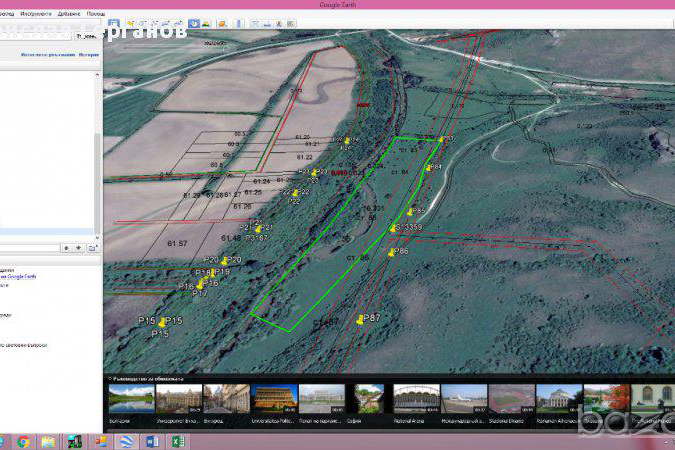Screen dimensions: 675x450
Task: Open File Explorer from the taskbar
Action: click(x=48, y=441)
